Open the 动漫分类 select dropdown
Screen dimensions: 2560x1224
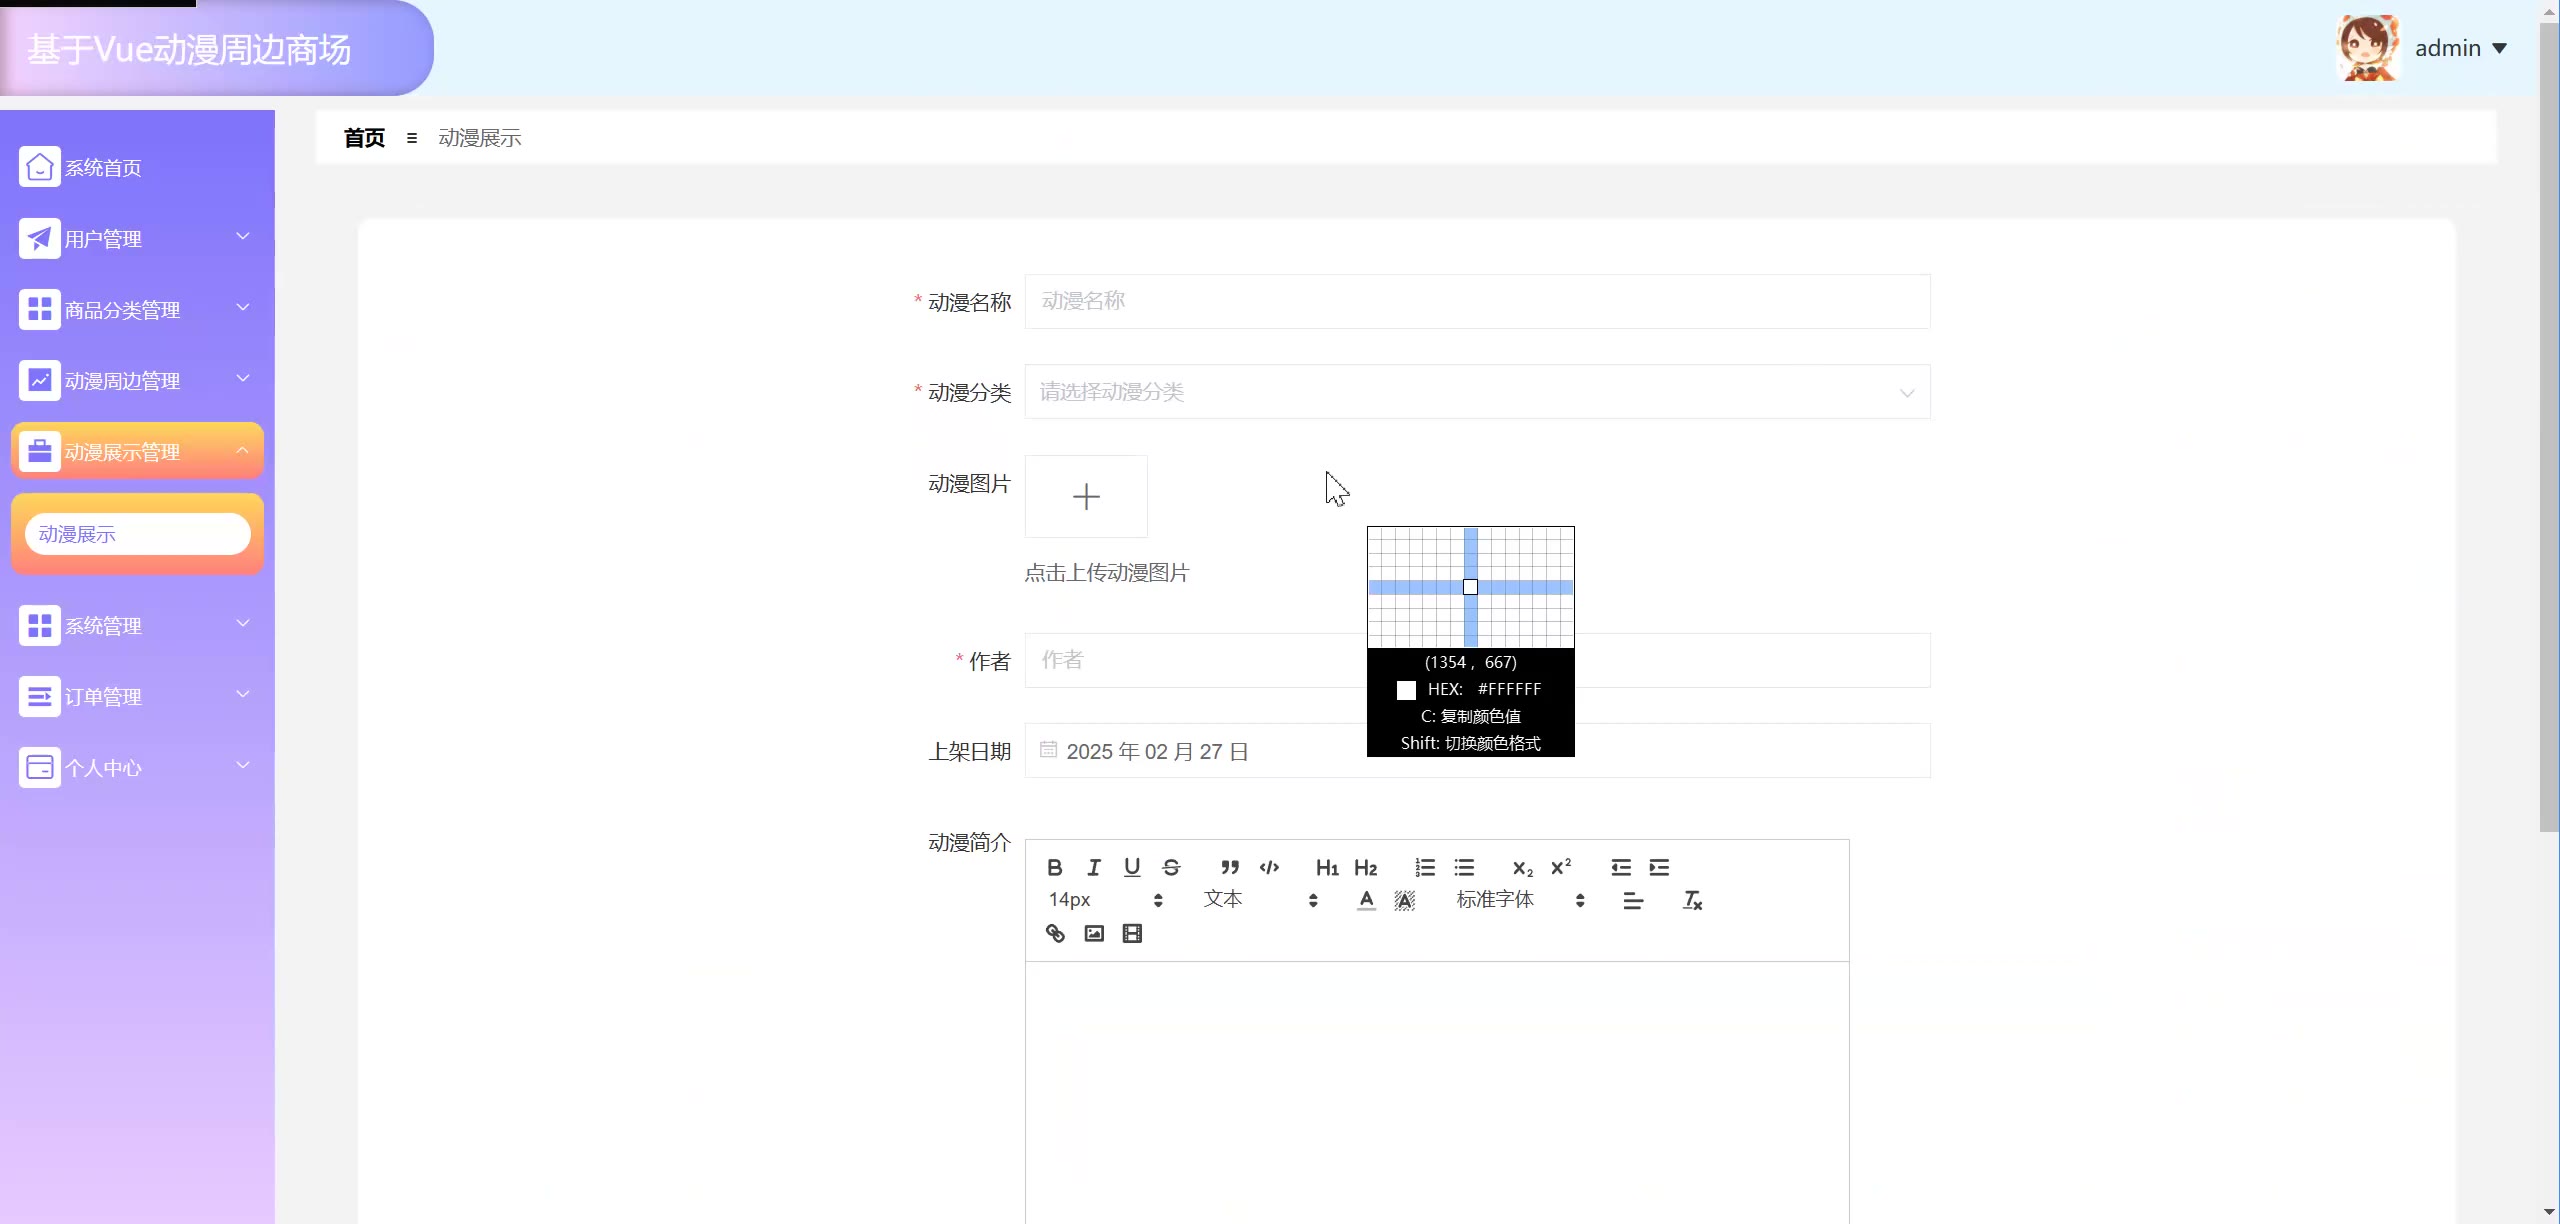(x=1476, y=392)
